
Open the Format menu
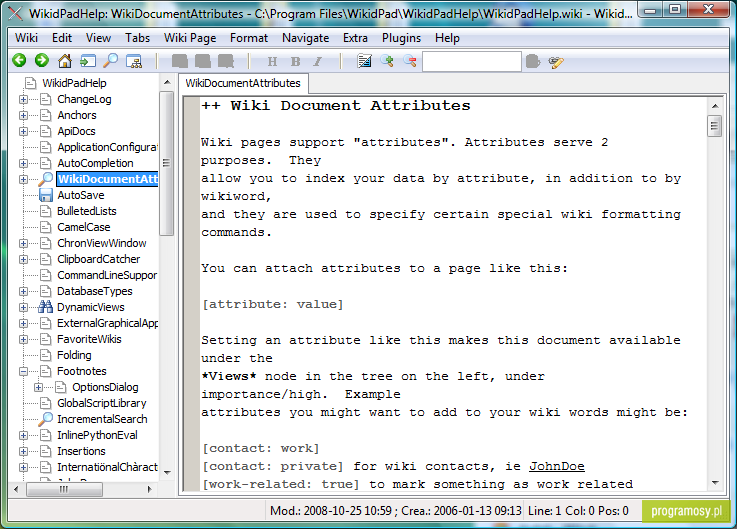tap(249, 38)
